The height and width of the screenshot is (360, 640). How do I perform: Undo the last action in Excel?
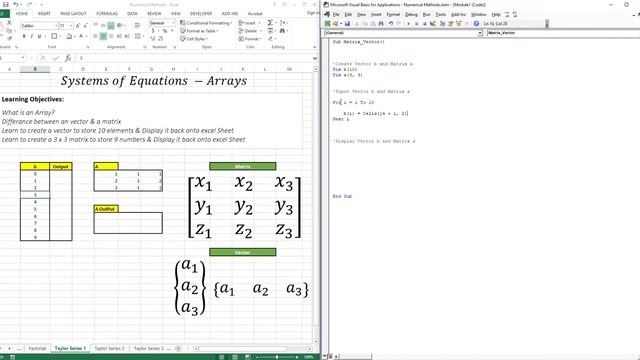point(16,4)
